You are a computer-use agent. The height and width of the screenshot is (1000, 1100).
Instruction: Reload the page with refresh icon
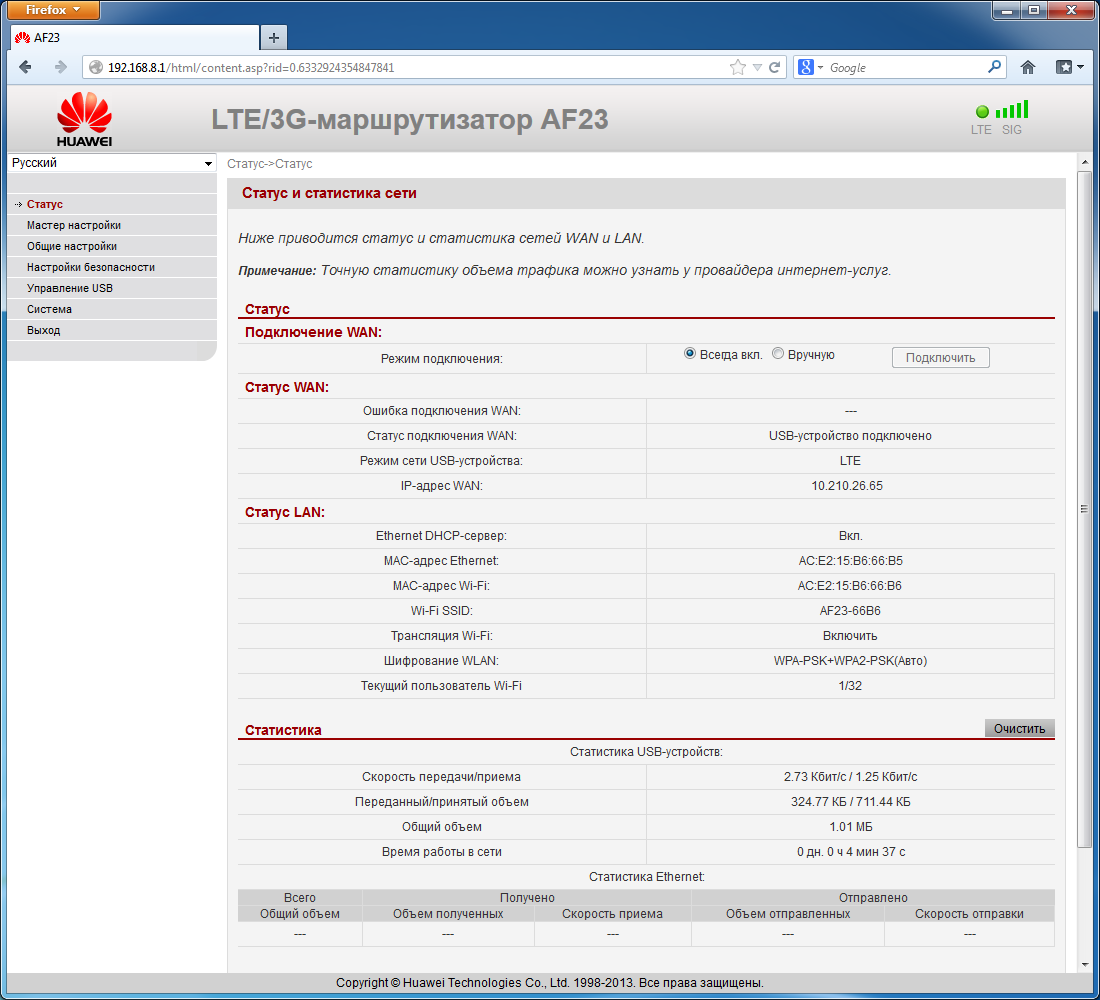click(774, 67)
